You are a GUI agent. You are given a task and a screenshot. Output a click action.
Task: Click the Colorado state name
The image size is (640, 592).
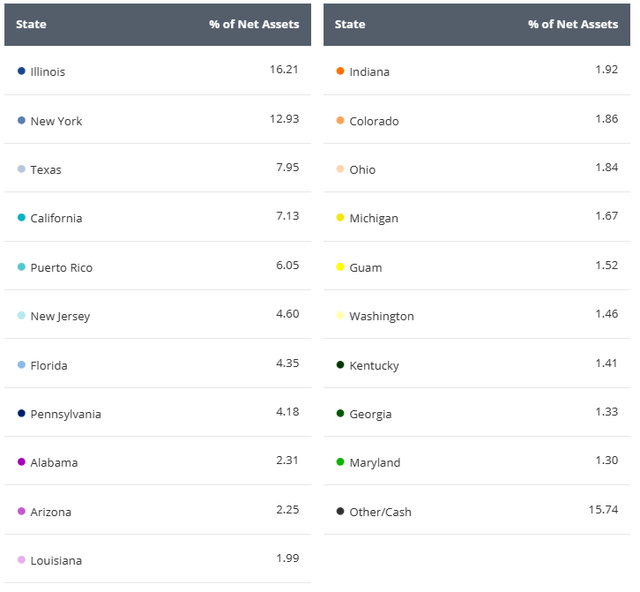(x=374, y=121)
